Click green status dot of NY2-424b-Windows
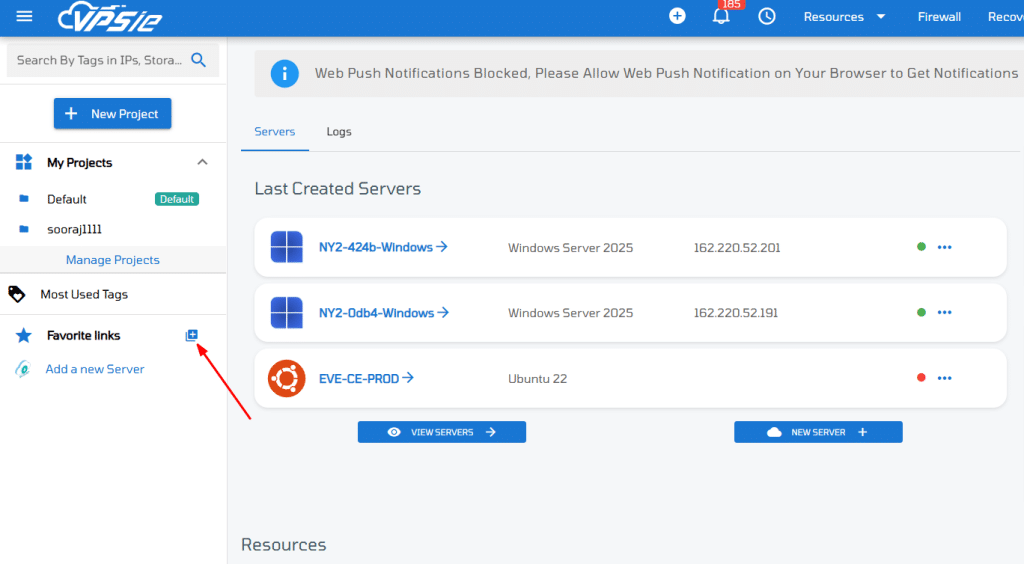 point(921,247)
